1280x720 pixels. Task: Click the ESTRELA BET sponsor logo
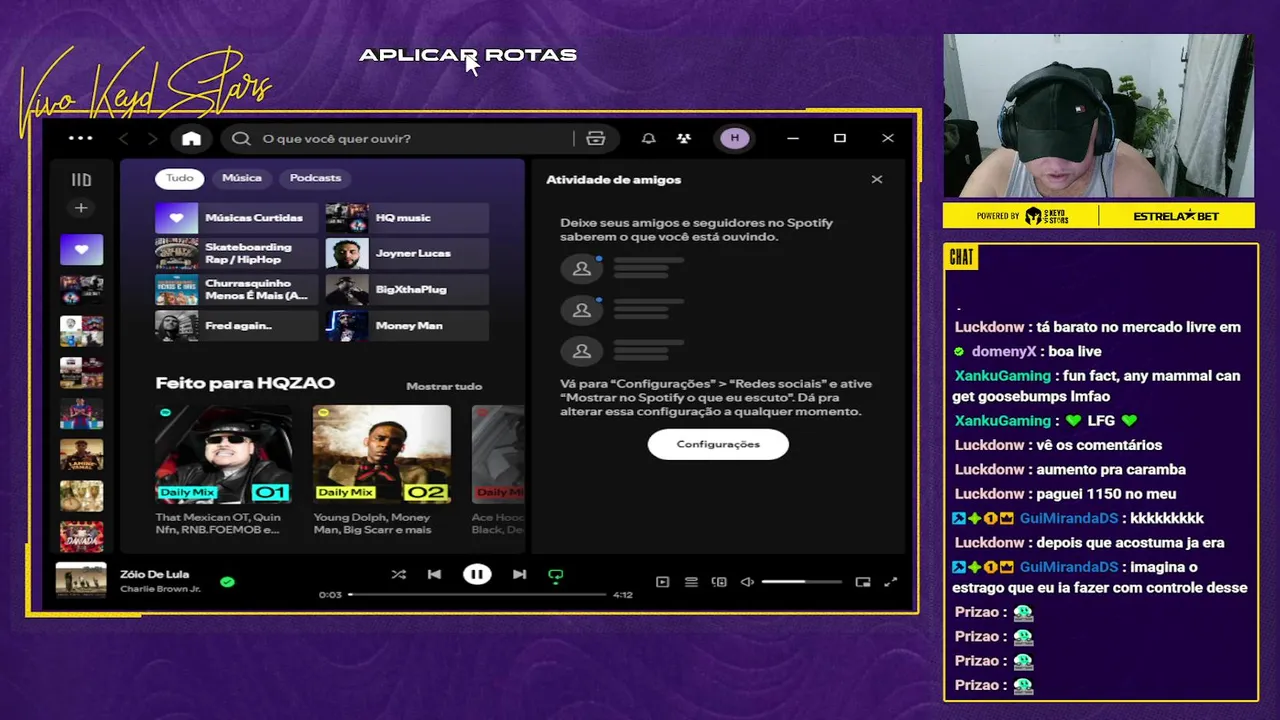1175,216
